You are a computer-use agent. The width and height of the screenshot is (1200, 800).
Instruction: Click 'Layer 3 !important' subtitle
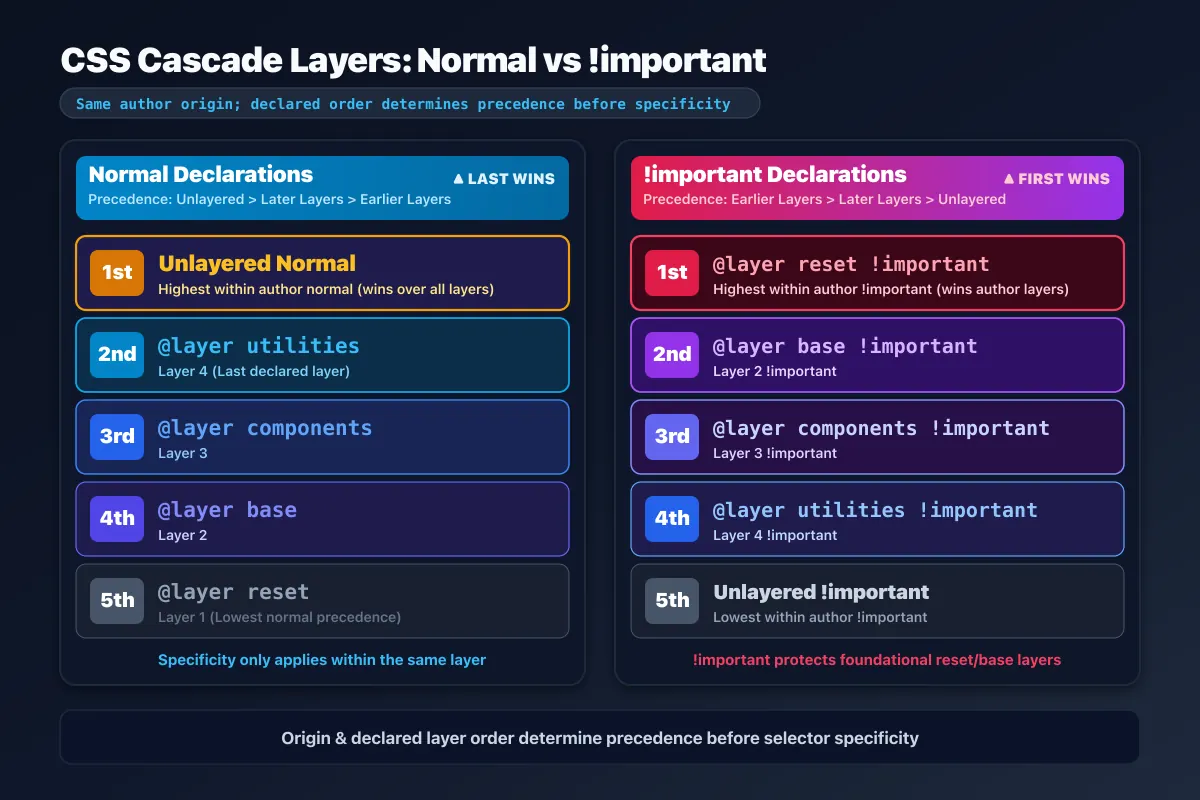[775, 453]
